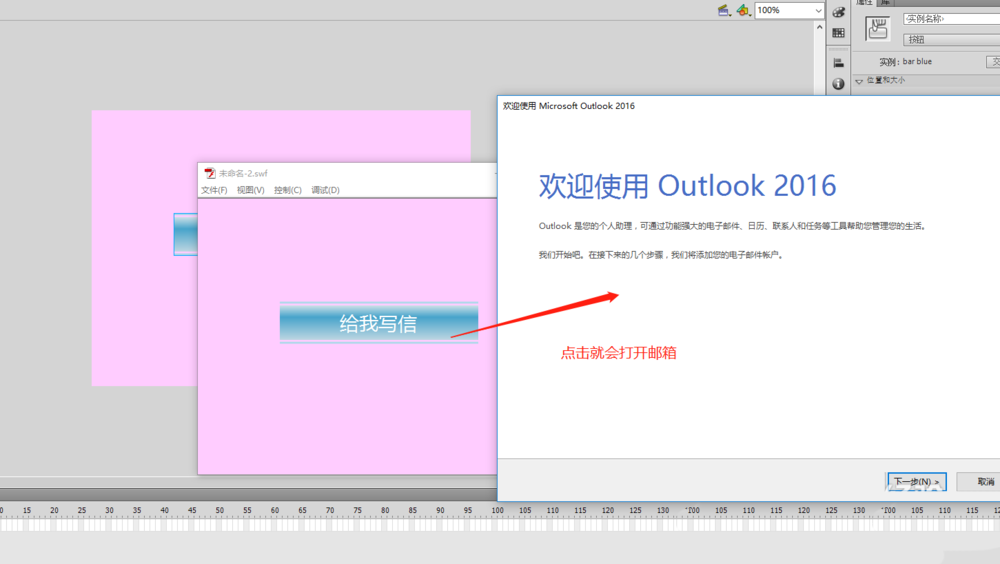Open the Edit Symbols shapes menu
Screen dimensions: 1000x564
pos(743,10)
